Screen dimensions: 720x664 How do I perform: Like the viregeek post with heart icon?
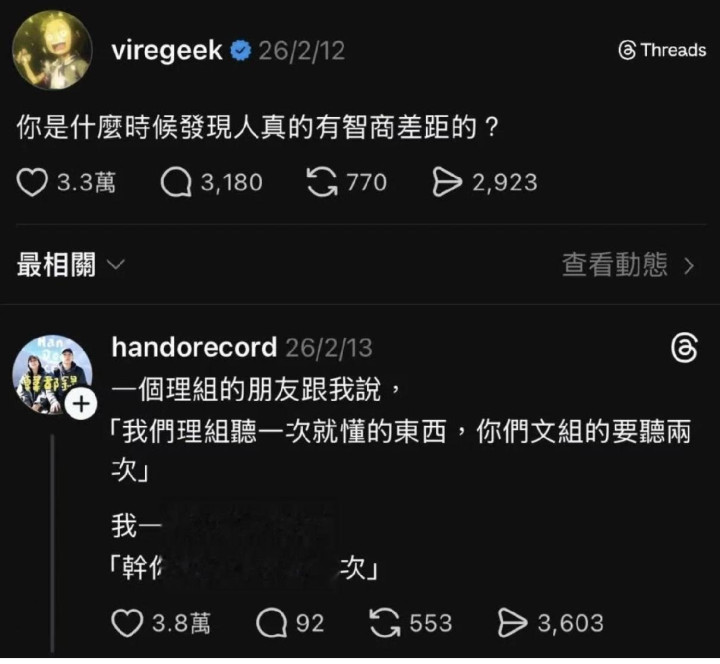(32, 183)
